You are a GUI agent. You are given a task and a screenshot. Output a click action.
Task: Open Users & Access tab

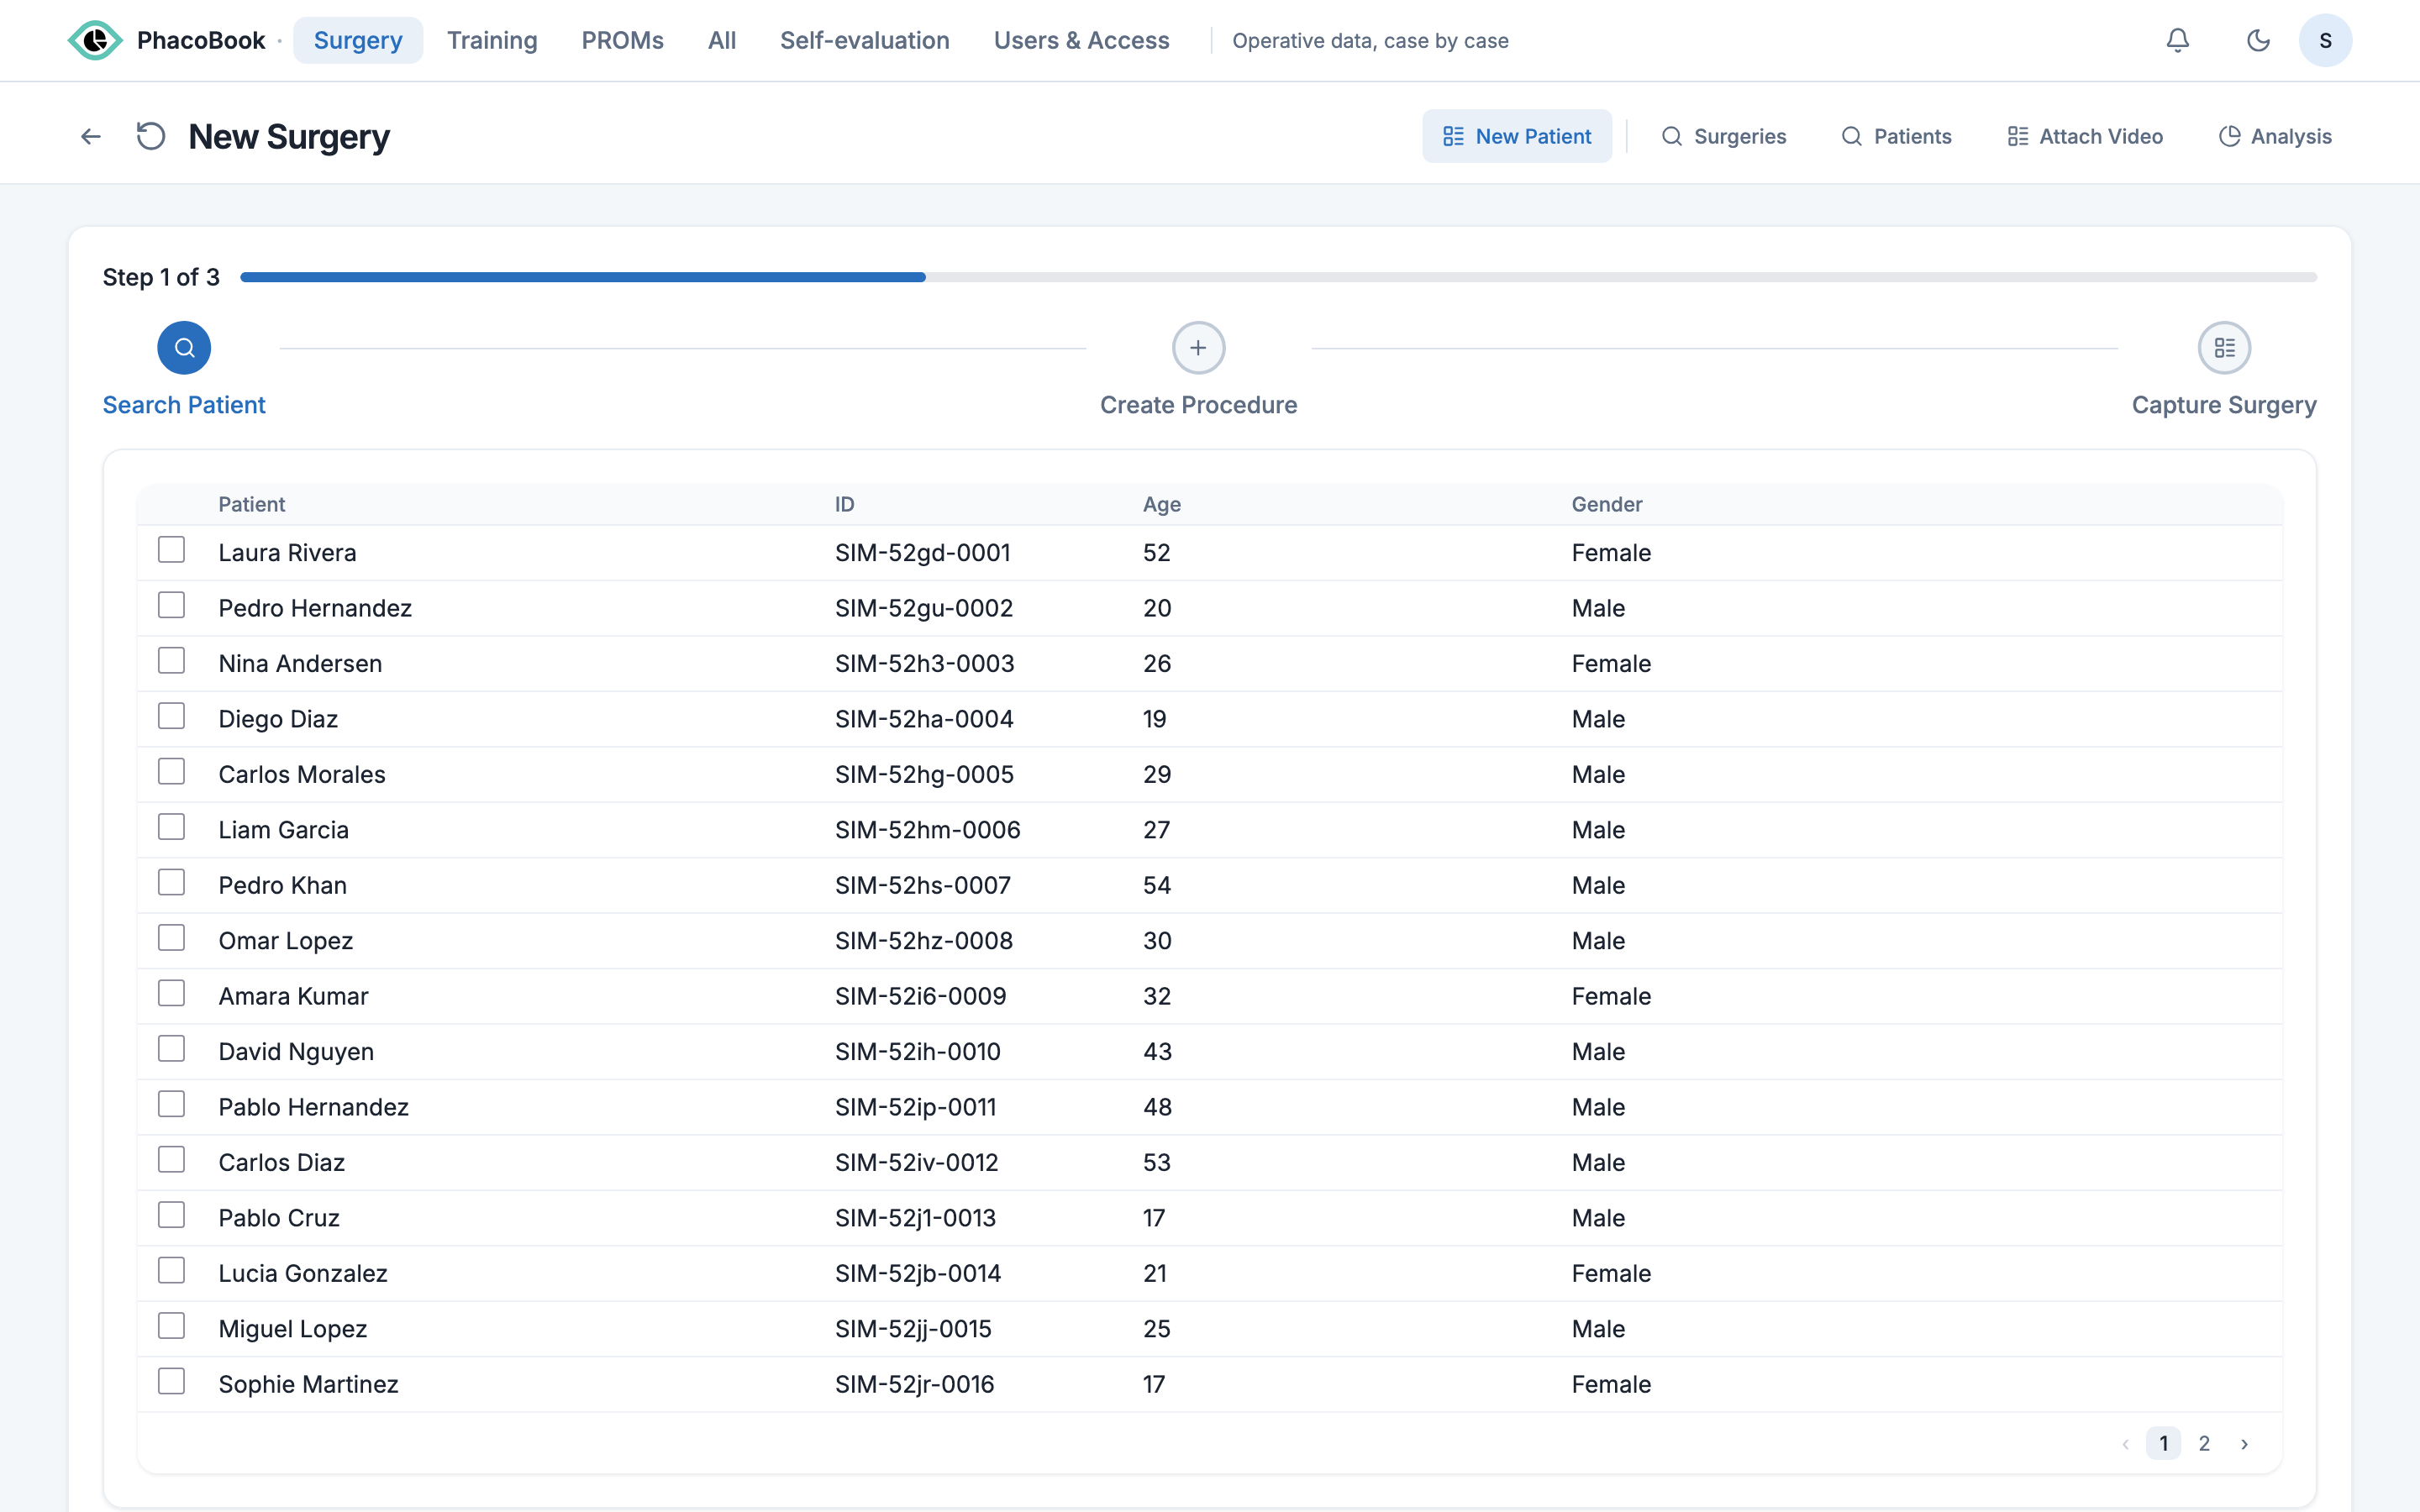tap(1082, 40)
